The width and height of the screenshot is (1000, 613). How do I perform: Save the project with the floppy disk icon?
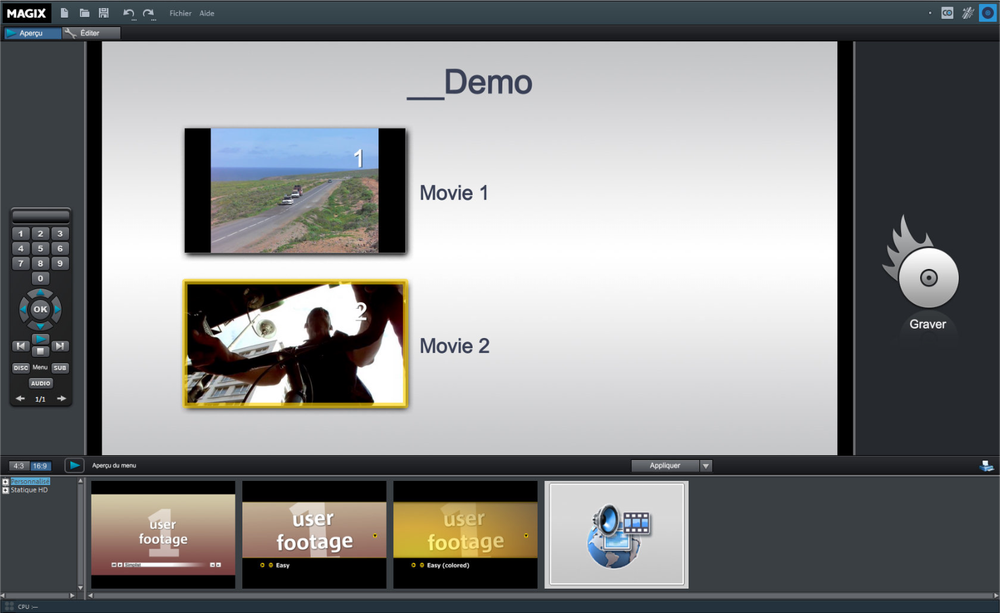pyautogui.click(x=103, y=13)
